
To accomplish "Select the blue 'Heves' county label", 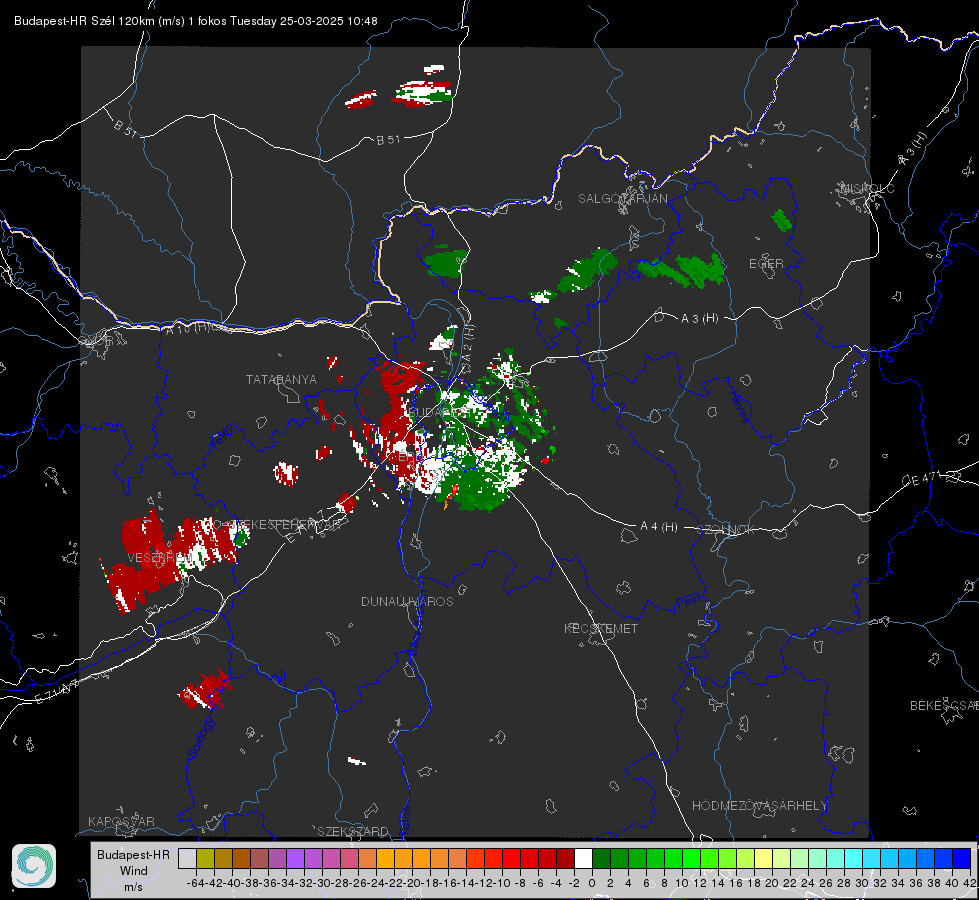I will (739, 407).
